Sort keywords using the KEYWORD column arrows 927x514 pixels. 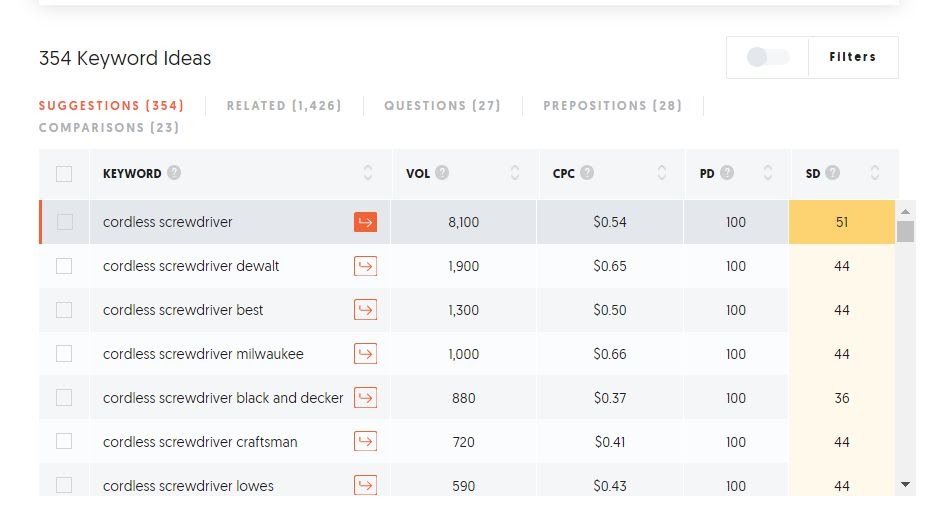pyautogui.click(x=368, y=173)
